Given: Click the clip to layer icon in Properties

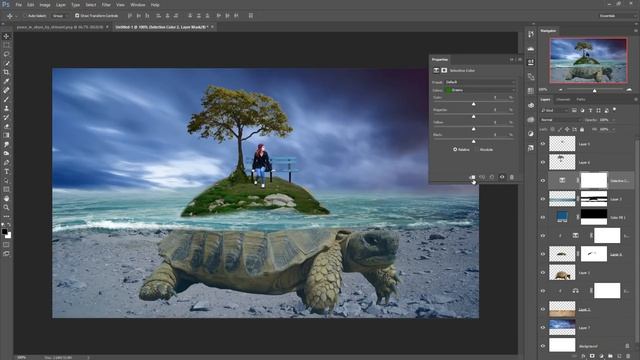Looking at the screenshot, I should [x=472, y=177].
